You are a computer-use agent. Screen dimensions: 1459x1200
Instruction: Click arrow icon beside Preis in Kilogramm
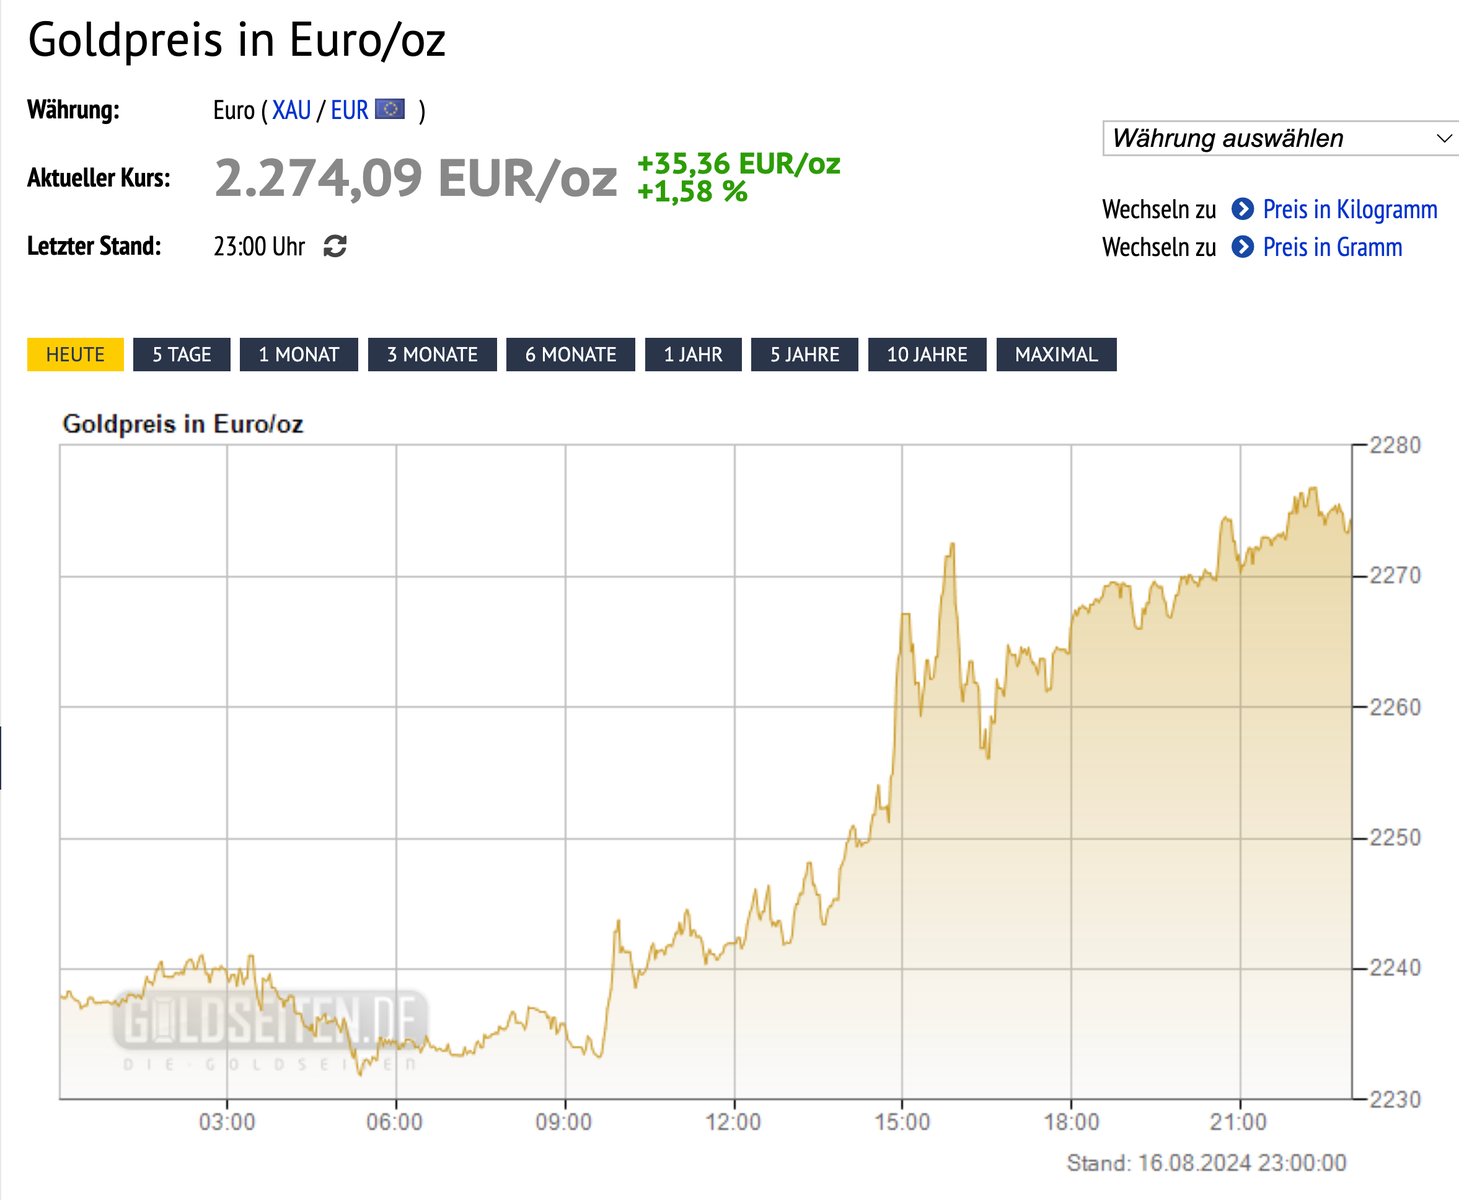pyautogui.click(x=1242, y=209)
